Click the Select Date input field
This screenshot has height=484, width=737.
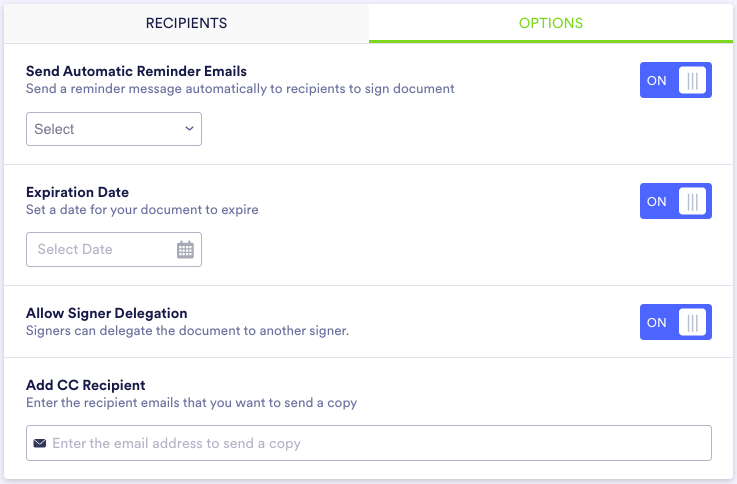click(x=100, y=250)
